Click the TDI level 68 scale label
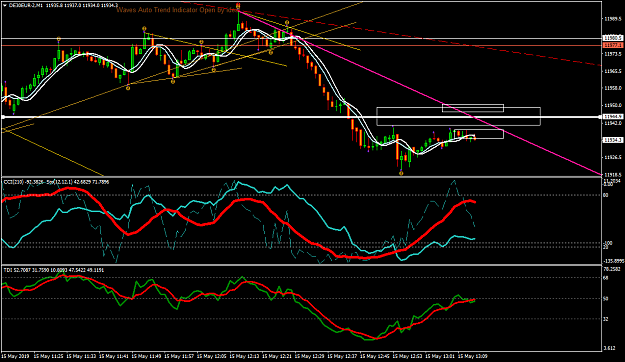The height and width of the screenshot is (362, 625). point(606,277)
